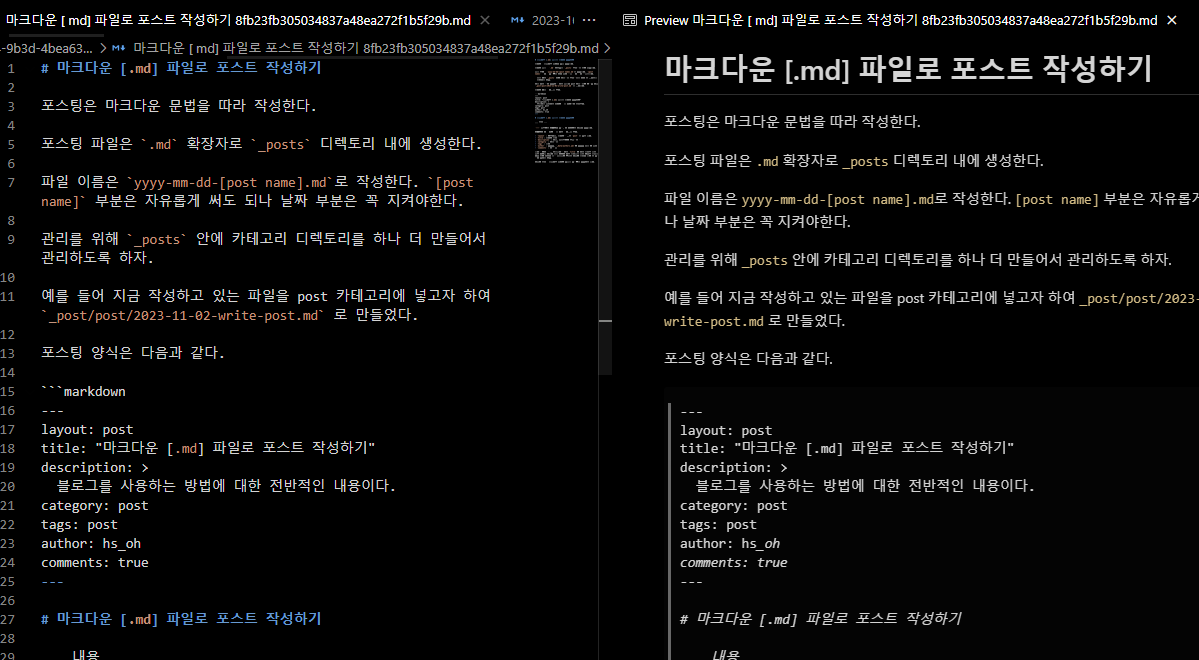Select the Preview 마크다운 tab
Image resolution: width=1199 pixels, height=660 pixels.
(x=890, y=21)
